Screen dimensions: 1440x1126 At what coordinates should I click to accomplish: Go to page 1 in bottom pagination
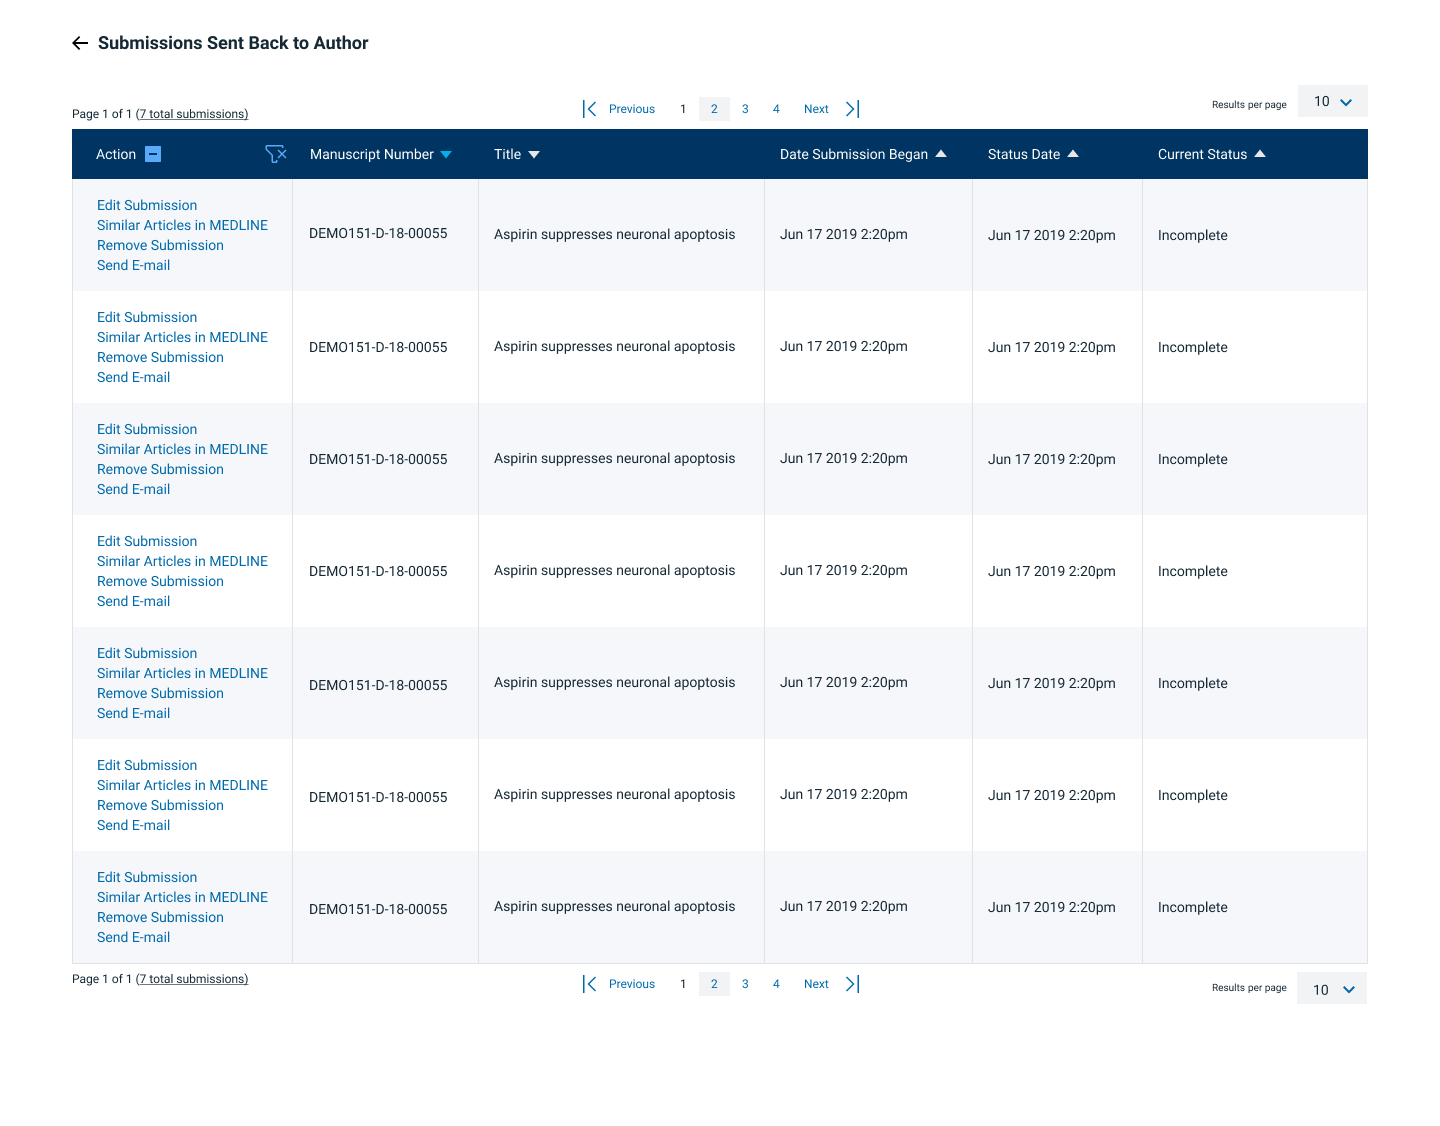pyautogui.click(x=683, y=984)
